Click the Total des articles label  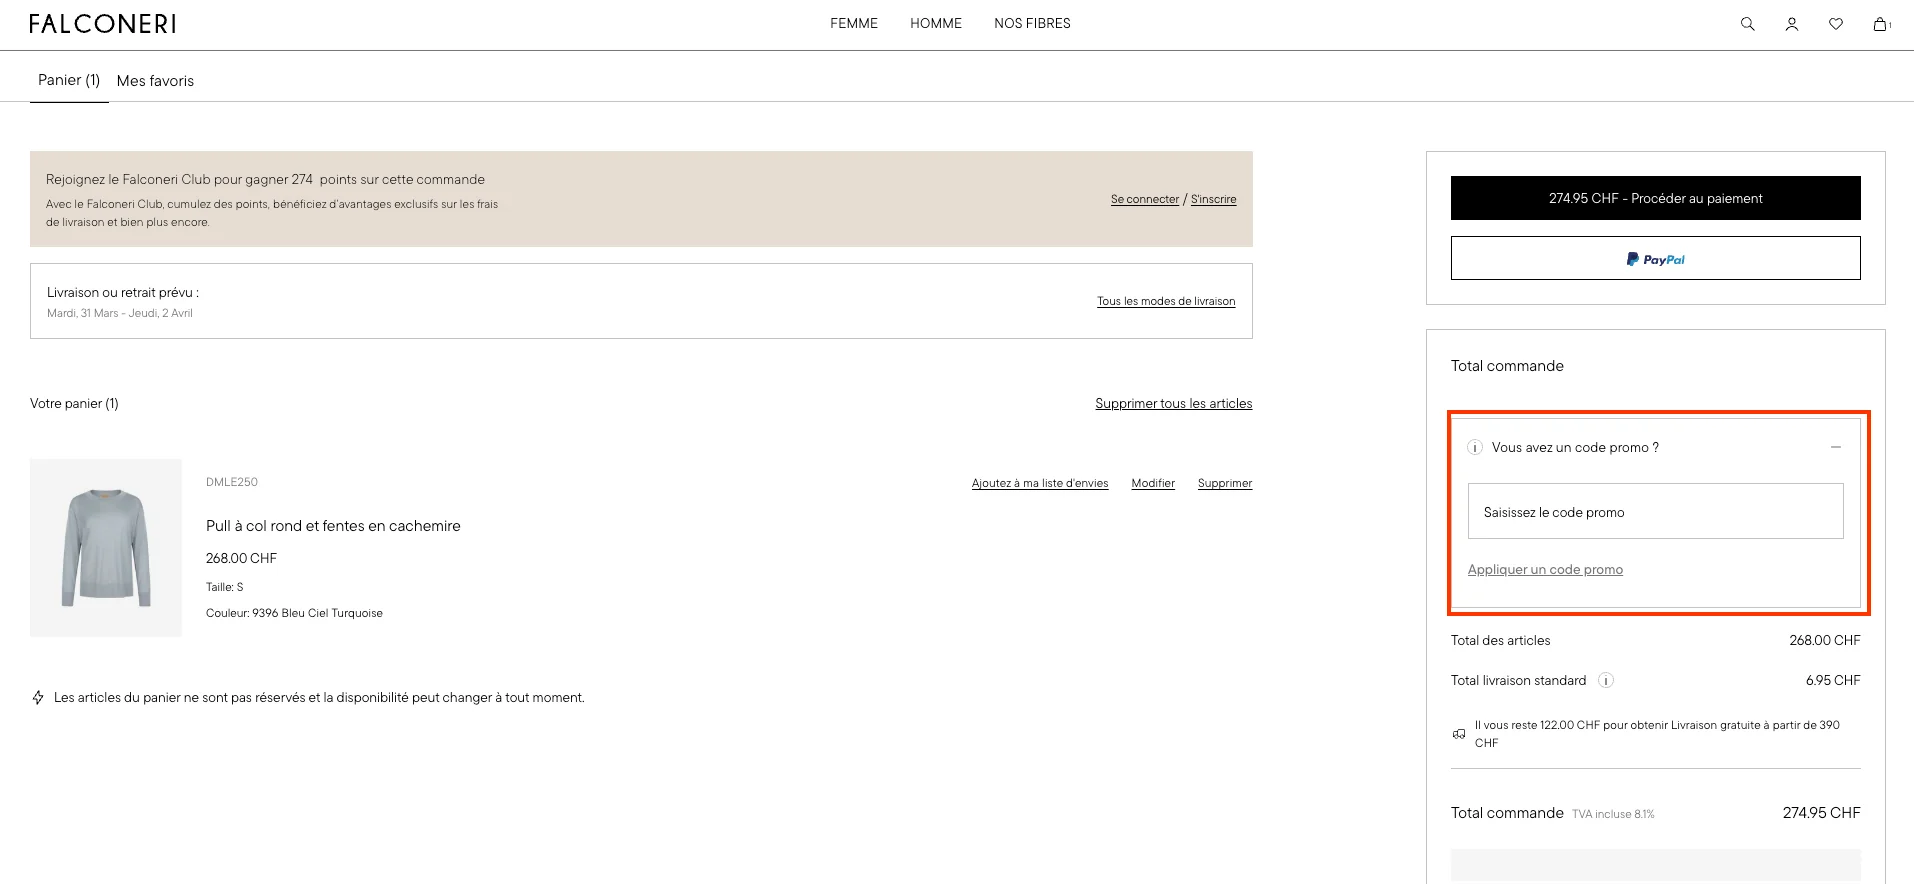(x=1500, y=641)
